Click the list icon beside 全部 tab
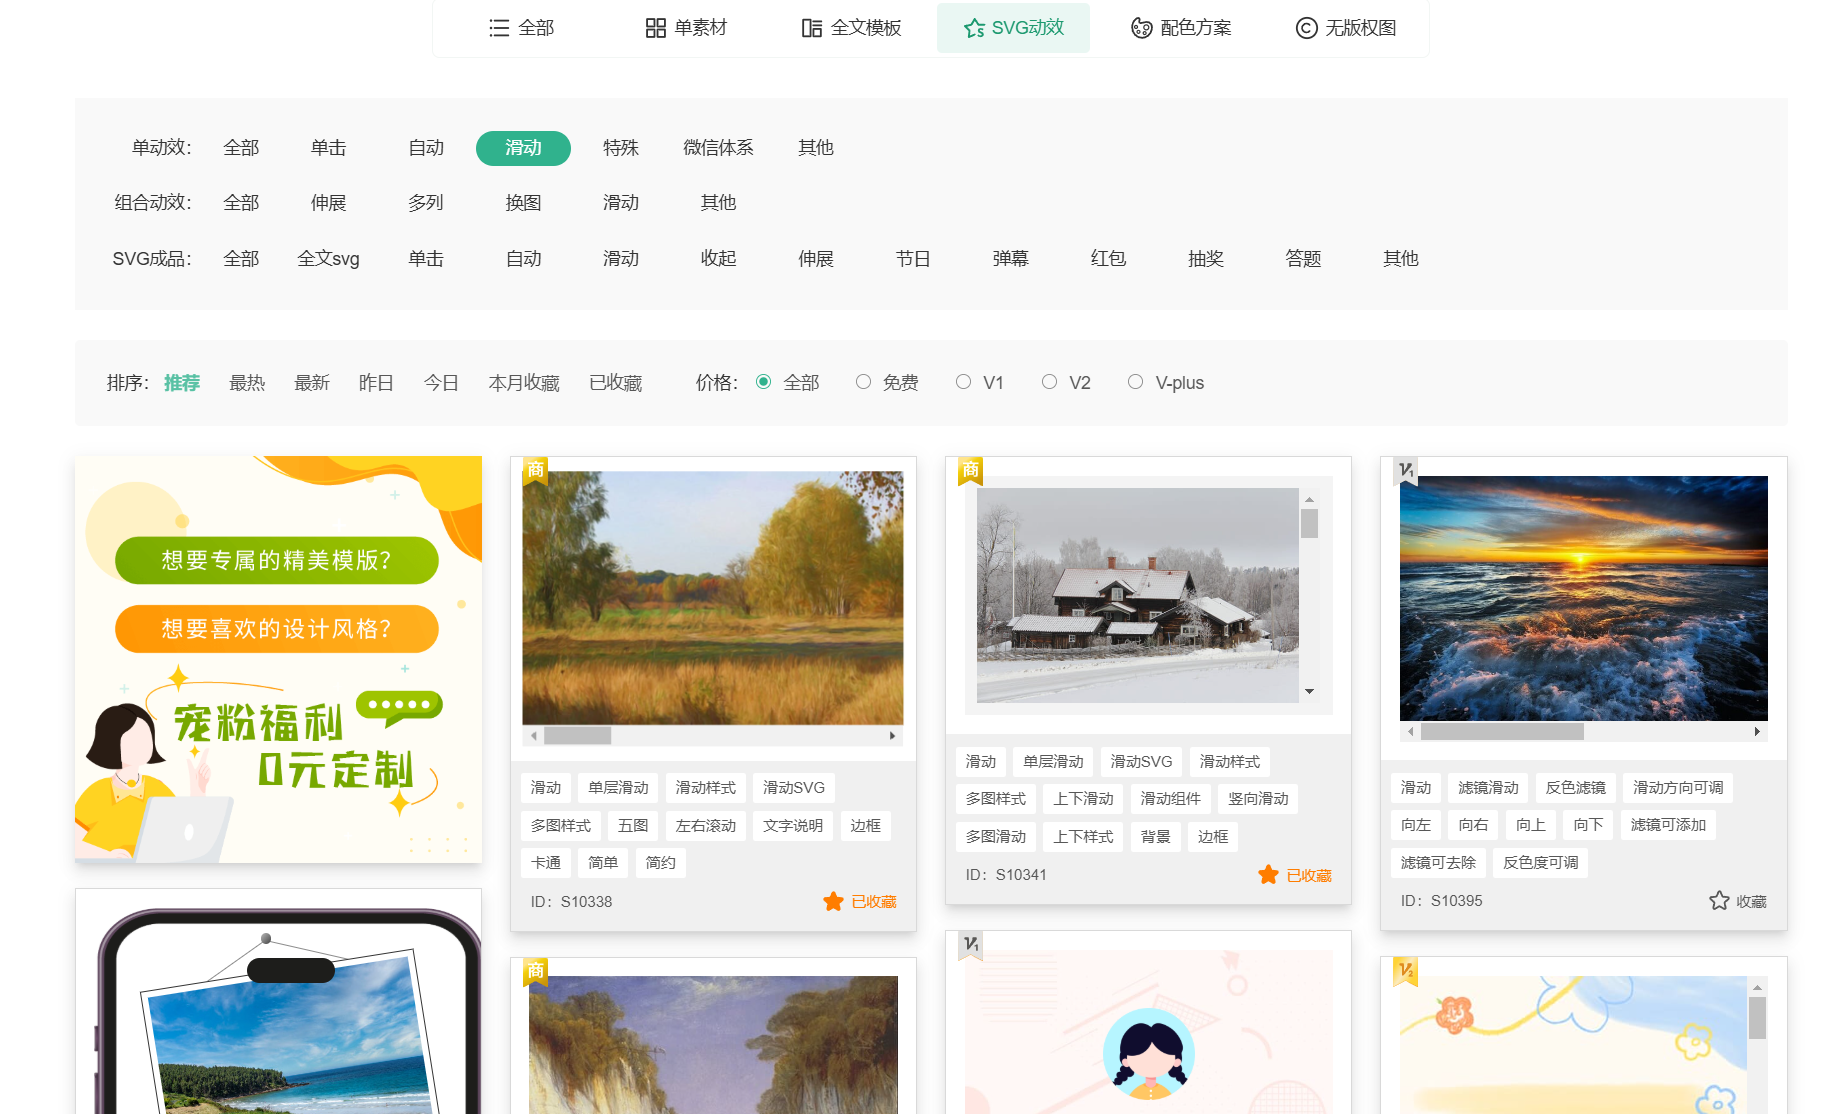1836x1114 pixels. 499,28
